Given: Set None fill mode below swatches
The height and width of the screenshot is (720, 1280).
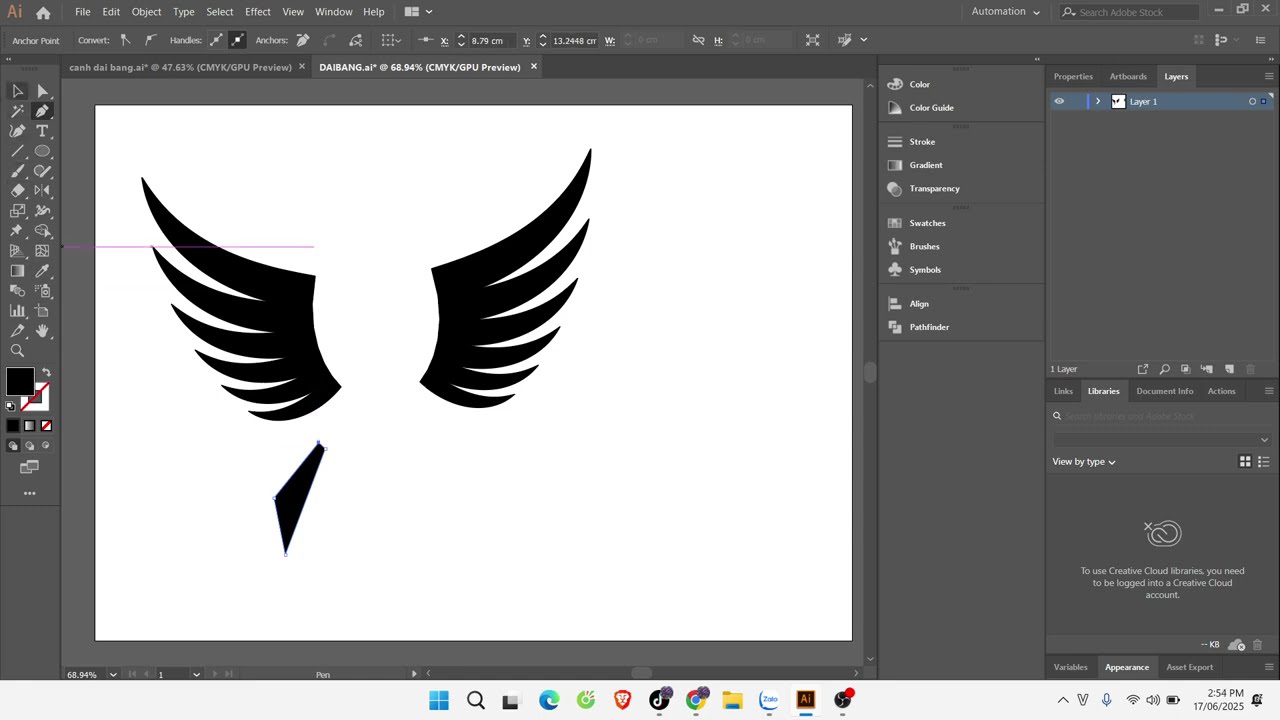Looking at the screenshot, I should pos(46,426).
